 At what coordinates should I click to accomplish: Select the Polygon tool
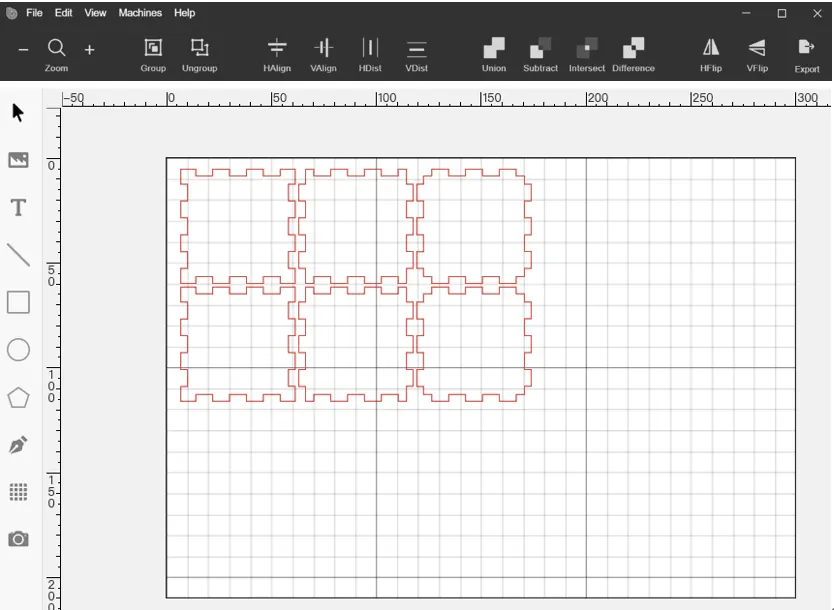pos(18,397)
